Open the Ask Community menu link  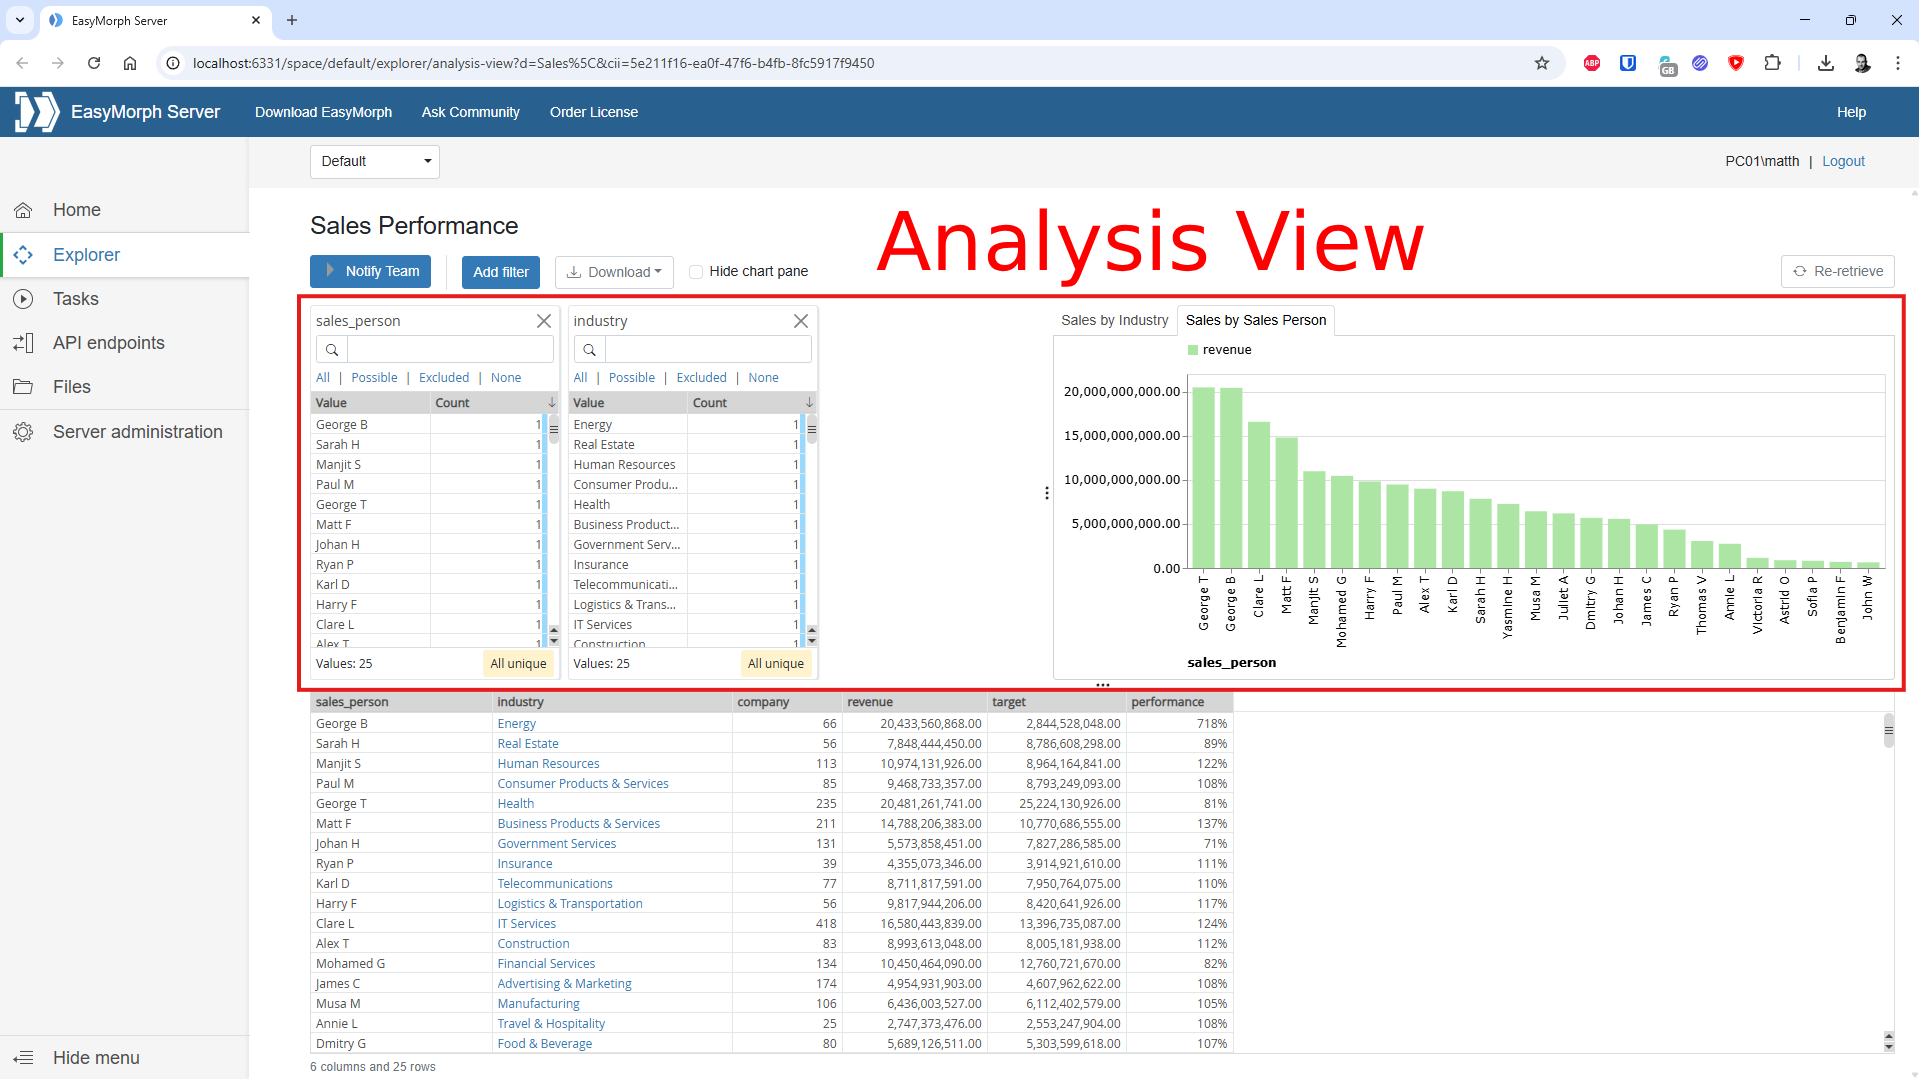(470, 112)
